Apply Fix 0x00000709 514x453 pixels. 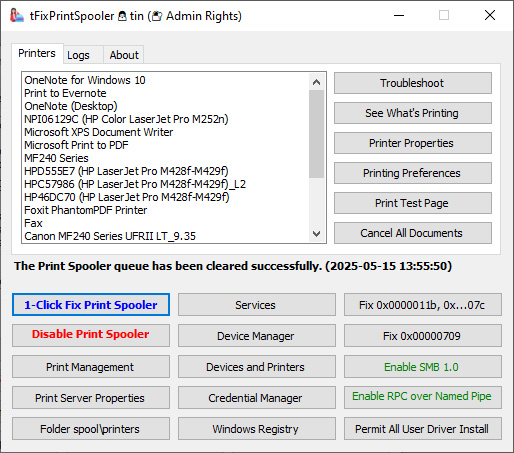tap(423, 336)
